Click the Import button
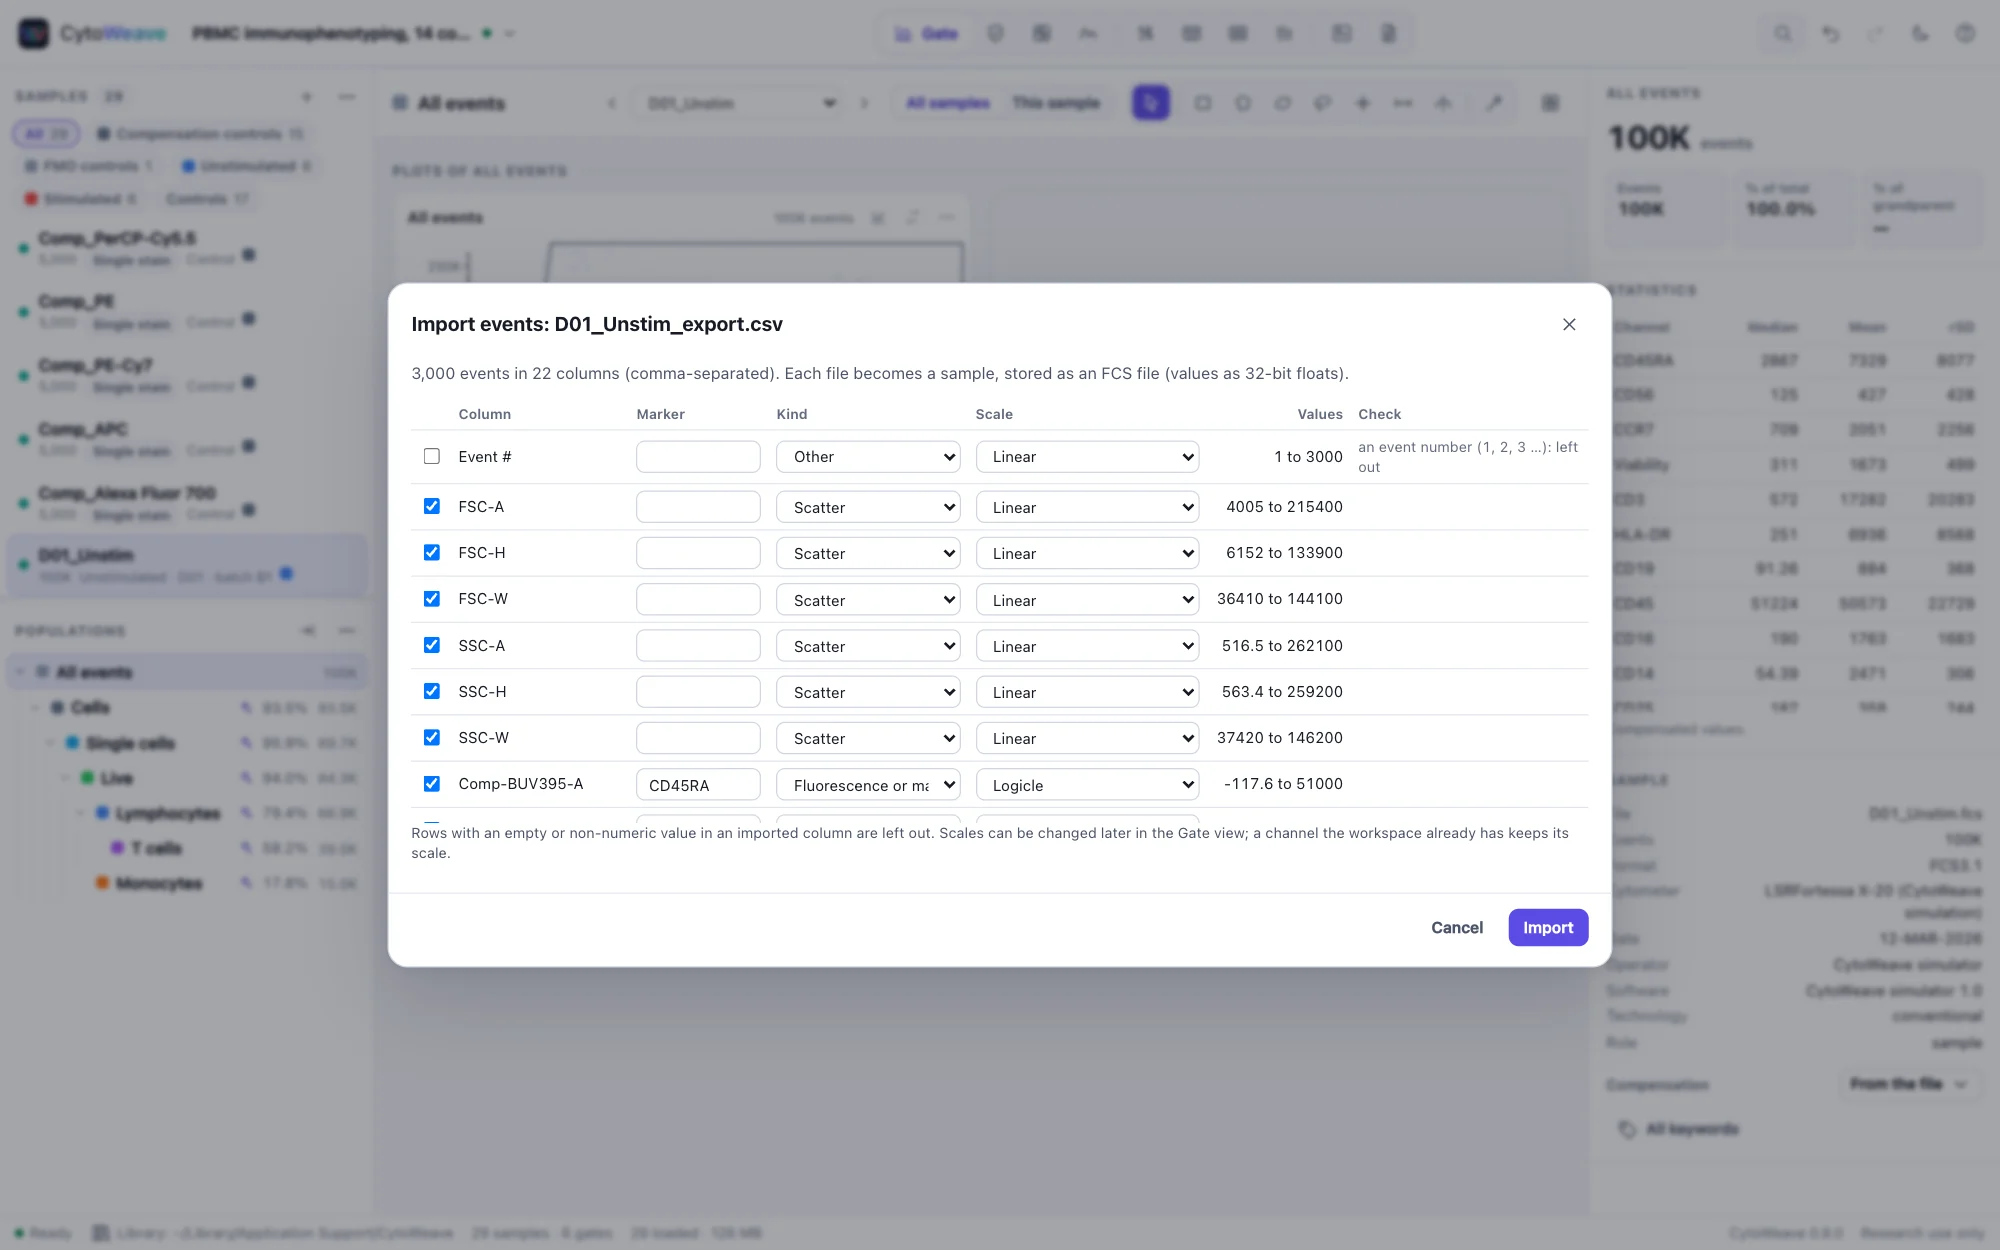Screen dimensions: 2000x1250 point(1548,928)
